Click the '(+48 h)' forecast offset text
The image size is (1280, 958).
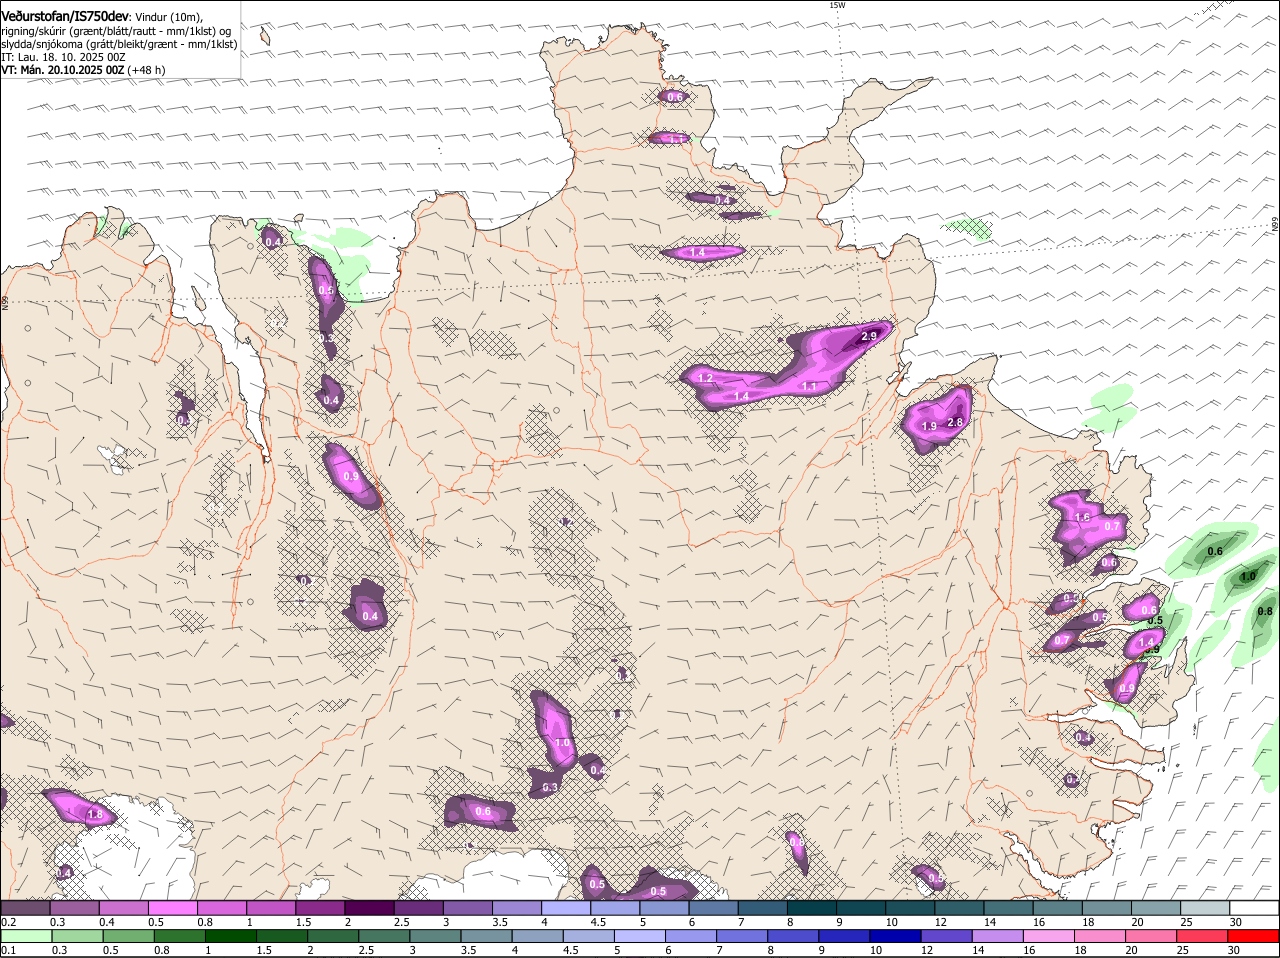(146, 70)
